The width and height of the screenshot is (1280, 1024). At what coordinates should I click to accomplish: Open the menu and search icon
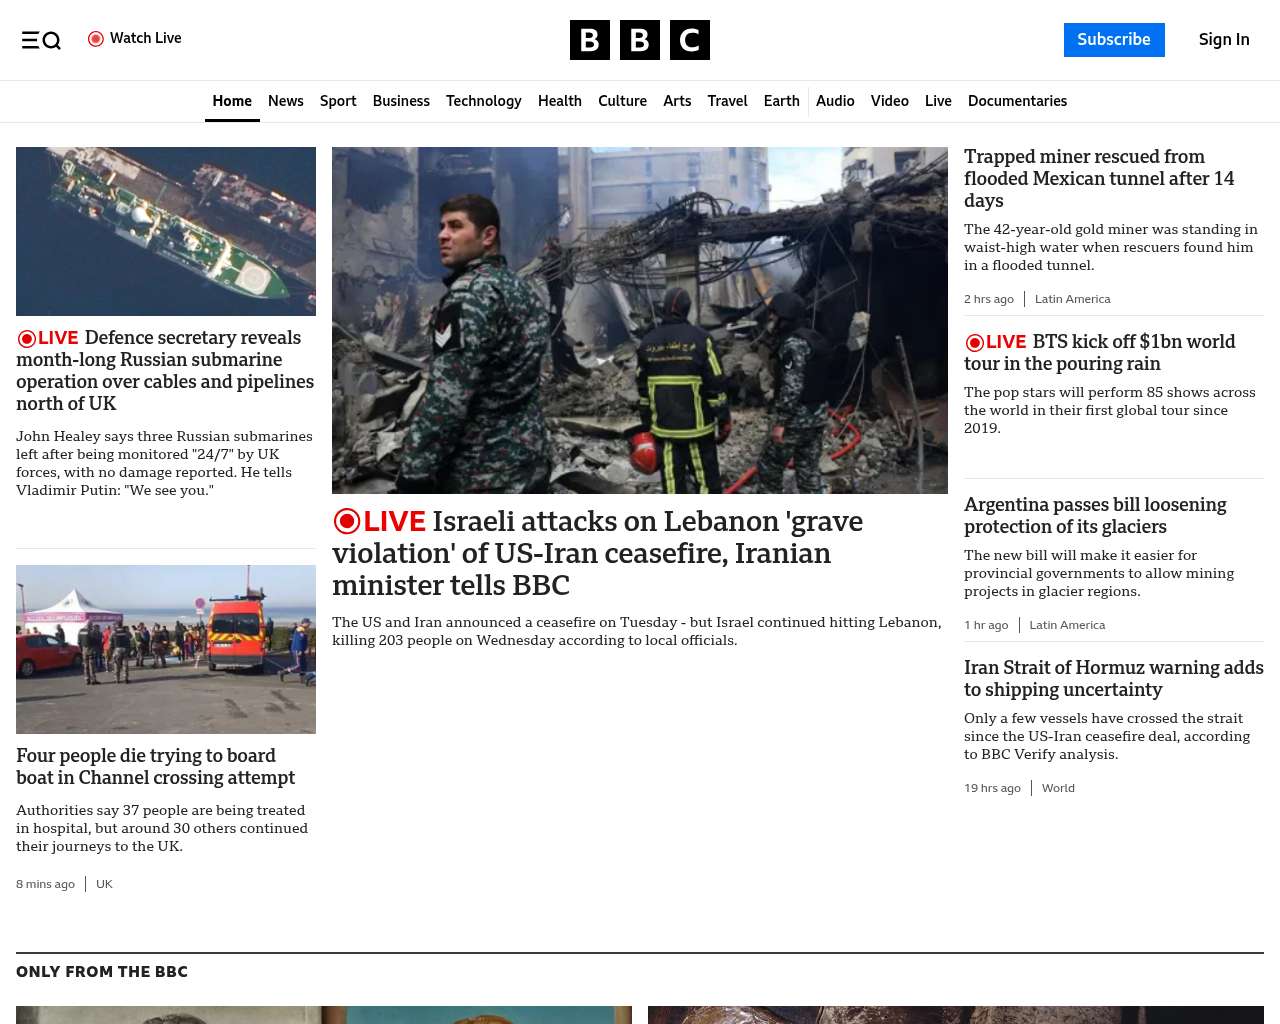[x=41, y=40]
